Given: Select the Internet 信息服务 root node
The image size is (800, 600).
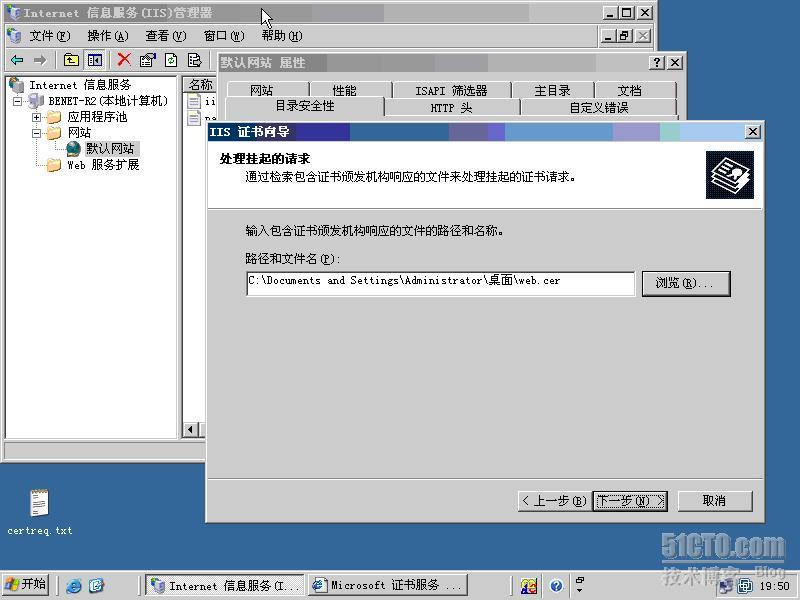Looking at the screenshot, I should click(80, 85).
